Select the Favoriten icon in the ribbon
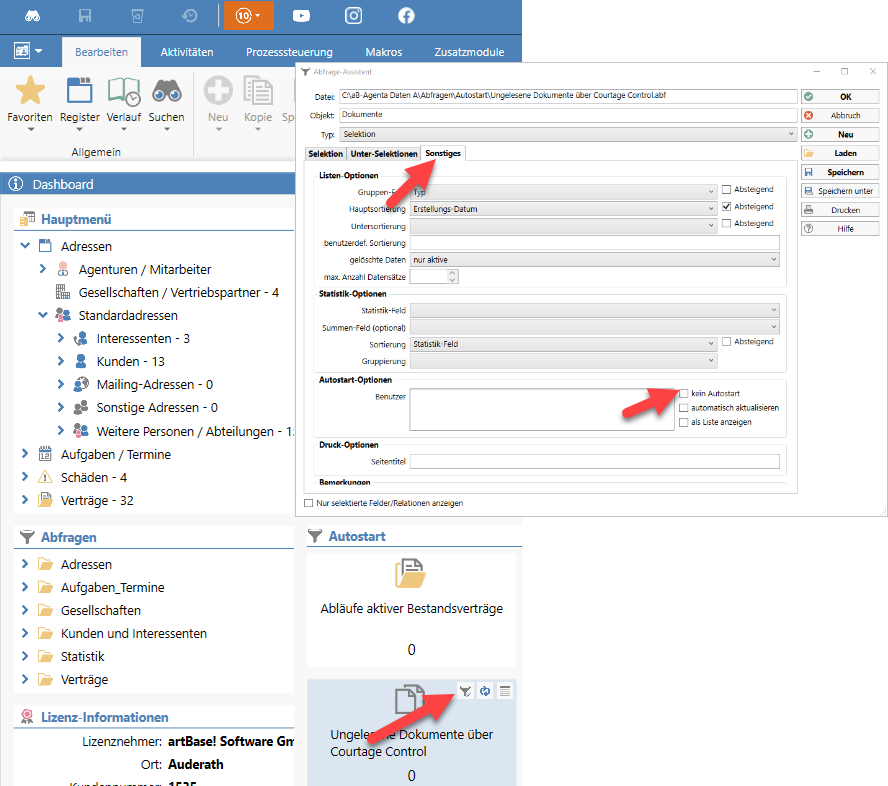This screenshot has height=786, width=888. point(29,97)
